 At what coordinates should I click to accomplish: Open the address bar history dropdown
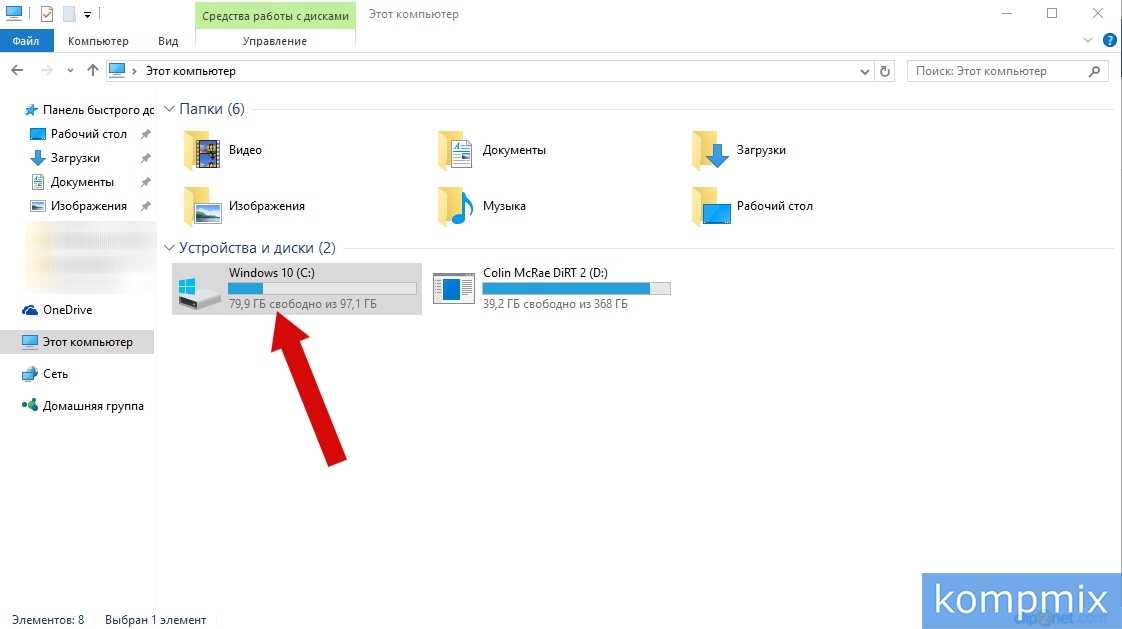coord(864,71)
